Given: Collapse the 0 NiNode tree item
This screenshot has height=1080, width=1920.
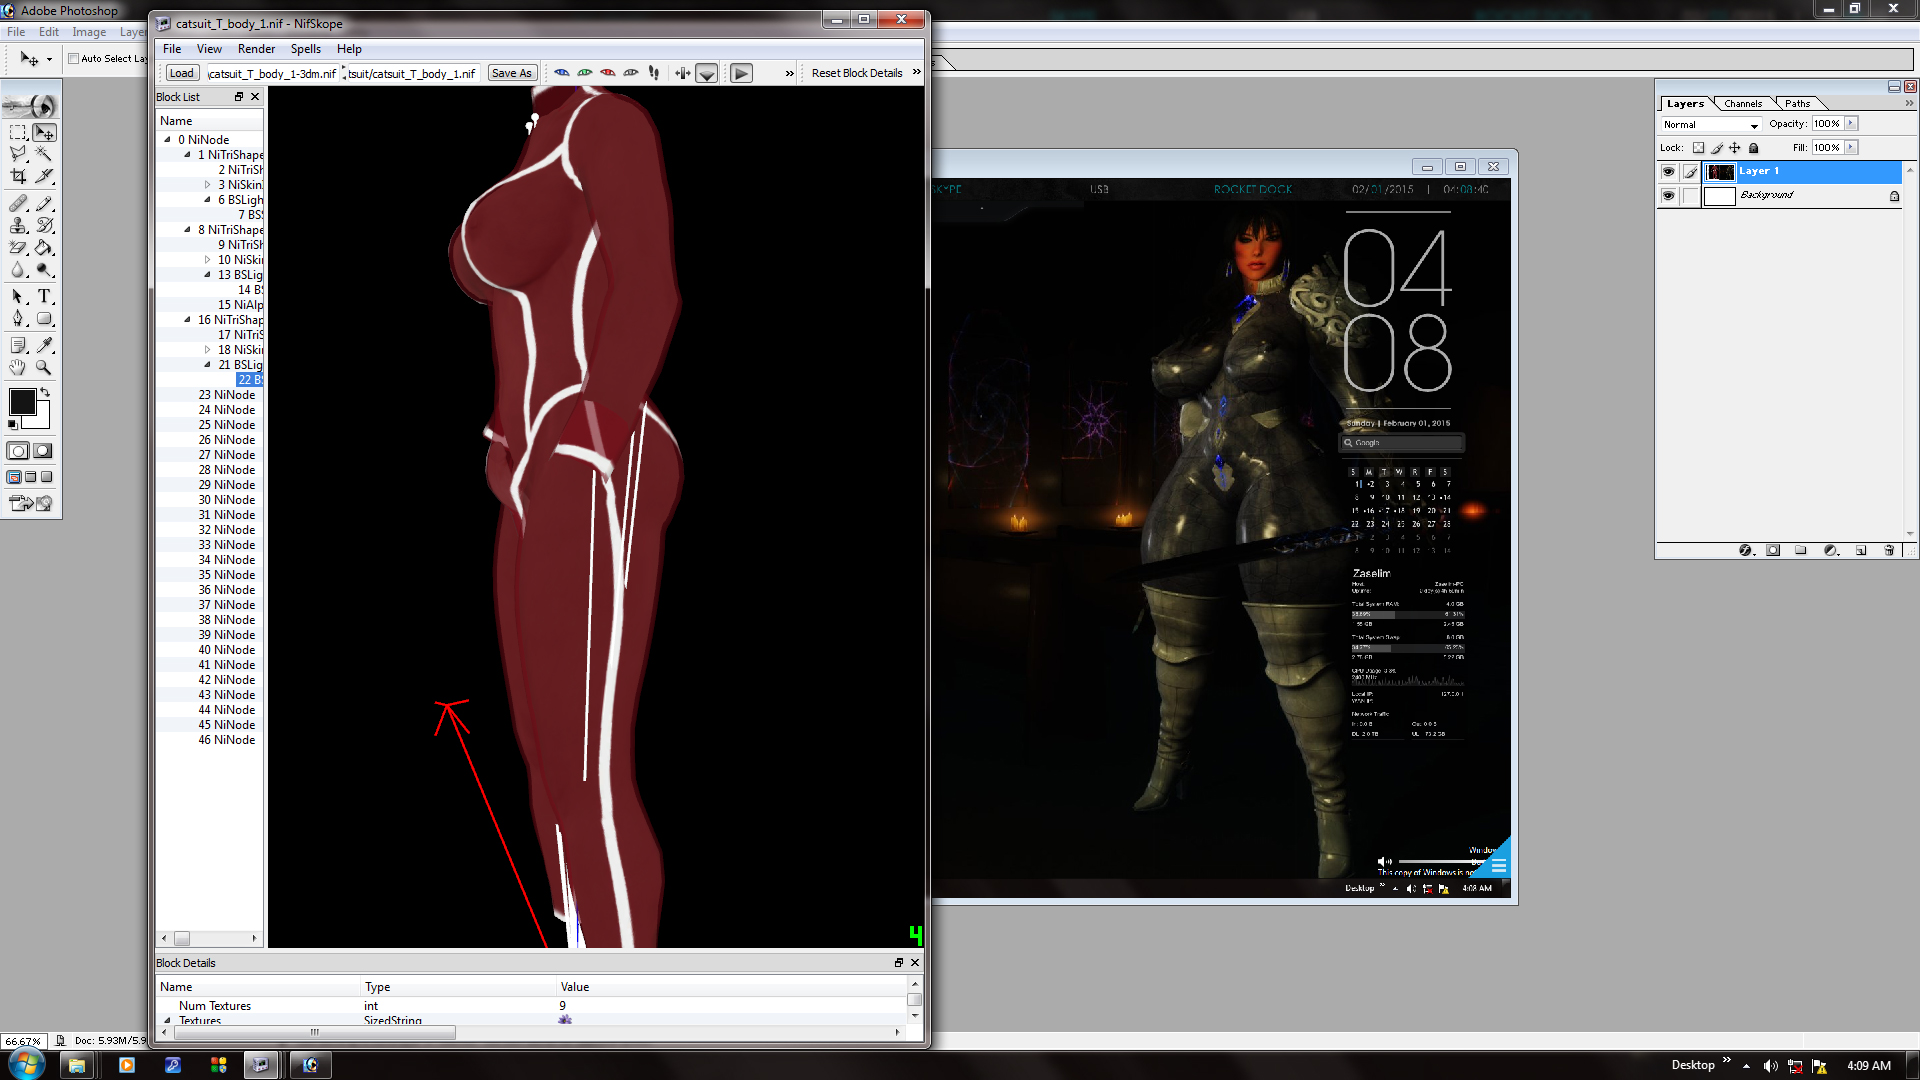Looking at the screenshot, I should [x=167, y=140].
